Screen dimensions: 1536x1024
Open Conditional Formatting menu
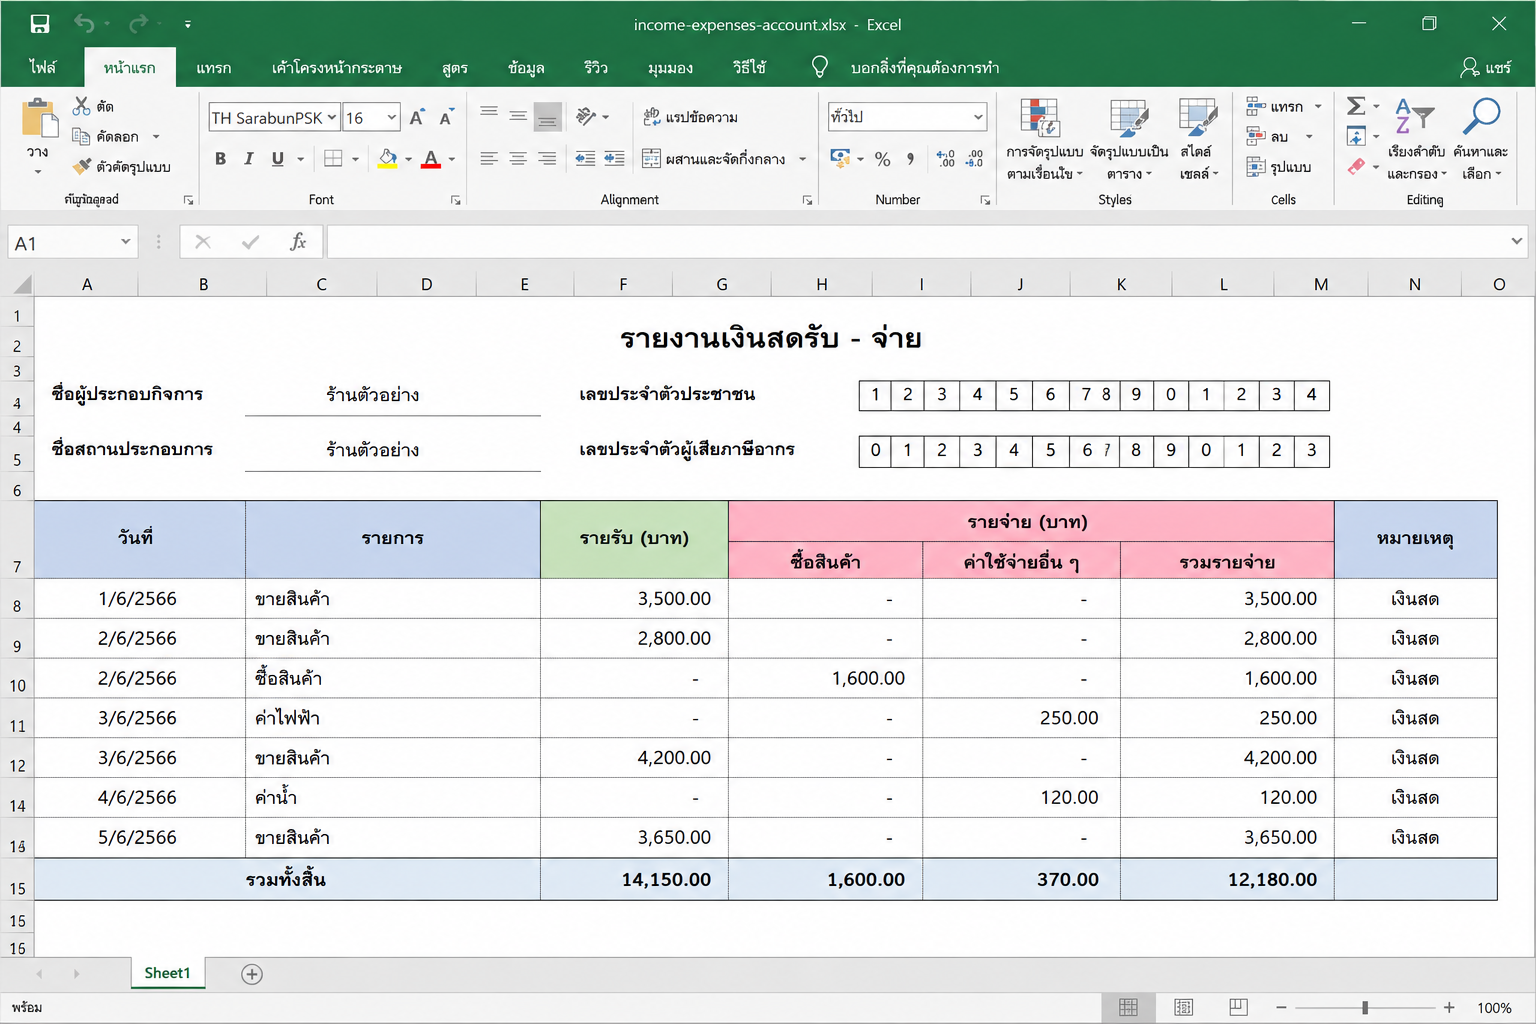[1045, 139]
